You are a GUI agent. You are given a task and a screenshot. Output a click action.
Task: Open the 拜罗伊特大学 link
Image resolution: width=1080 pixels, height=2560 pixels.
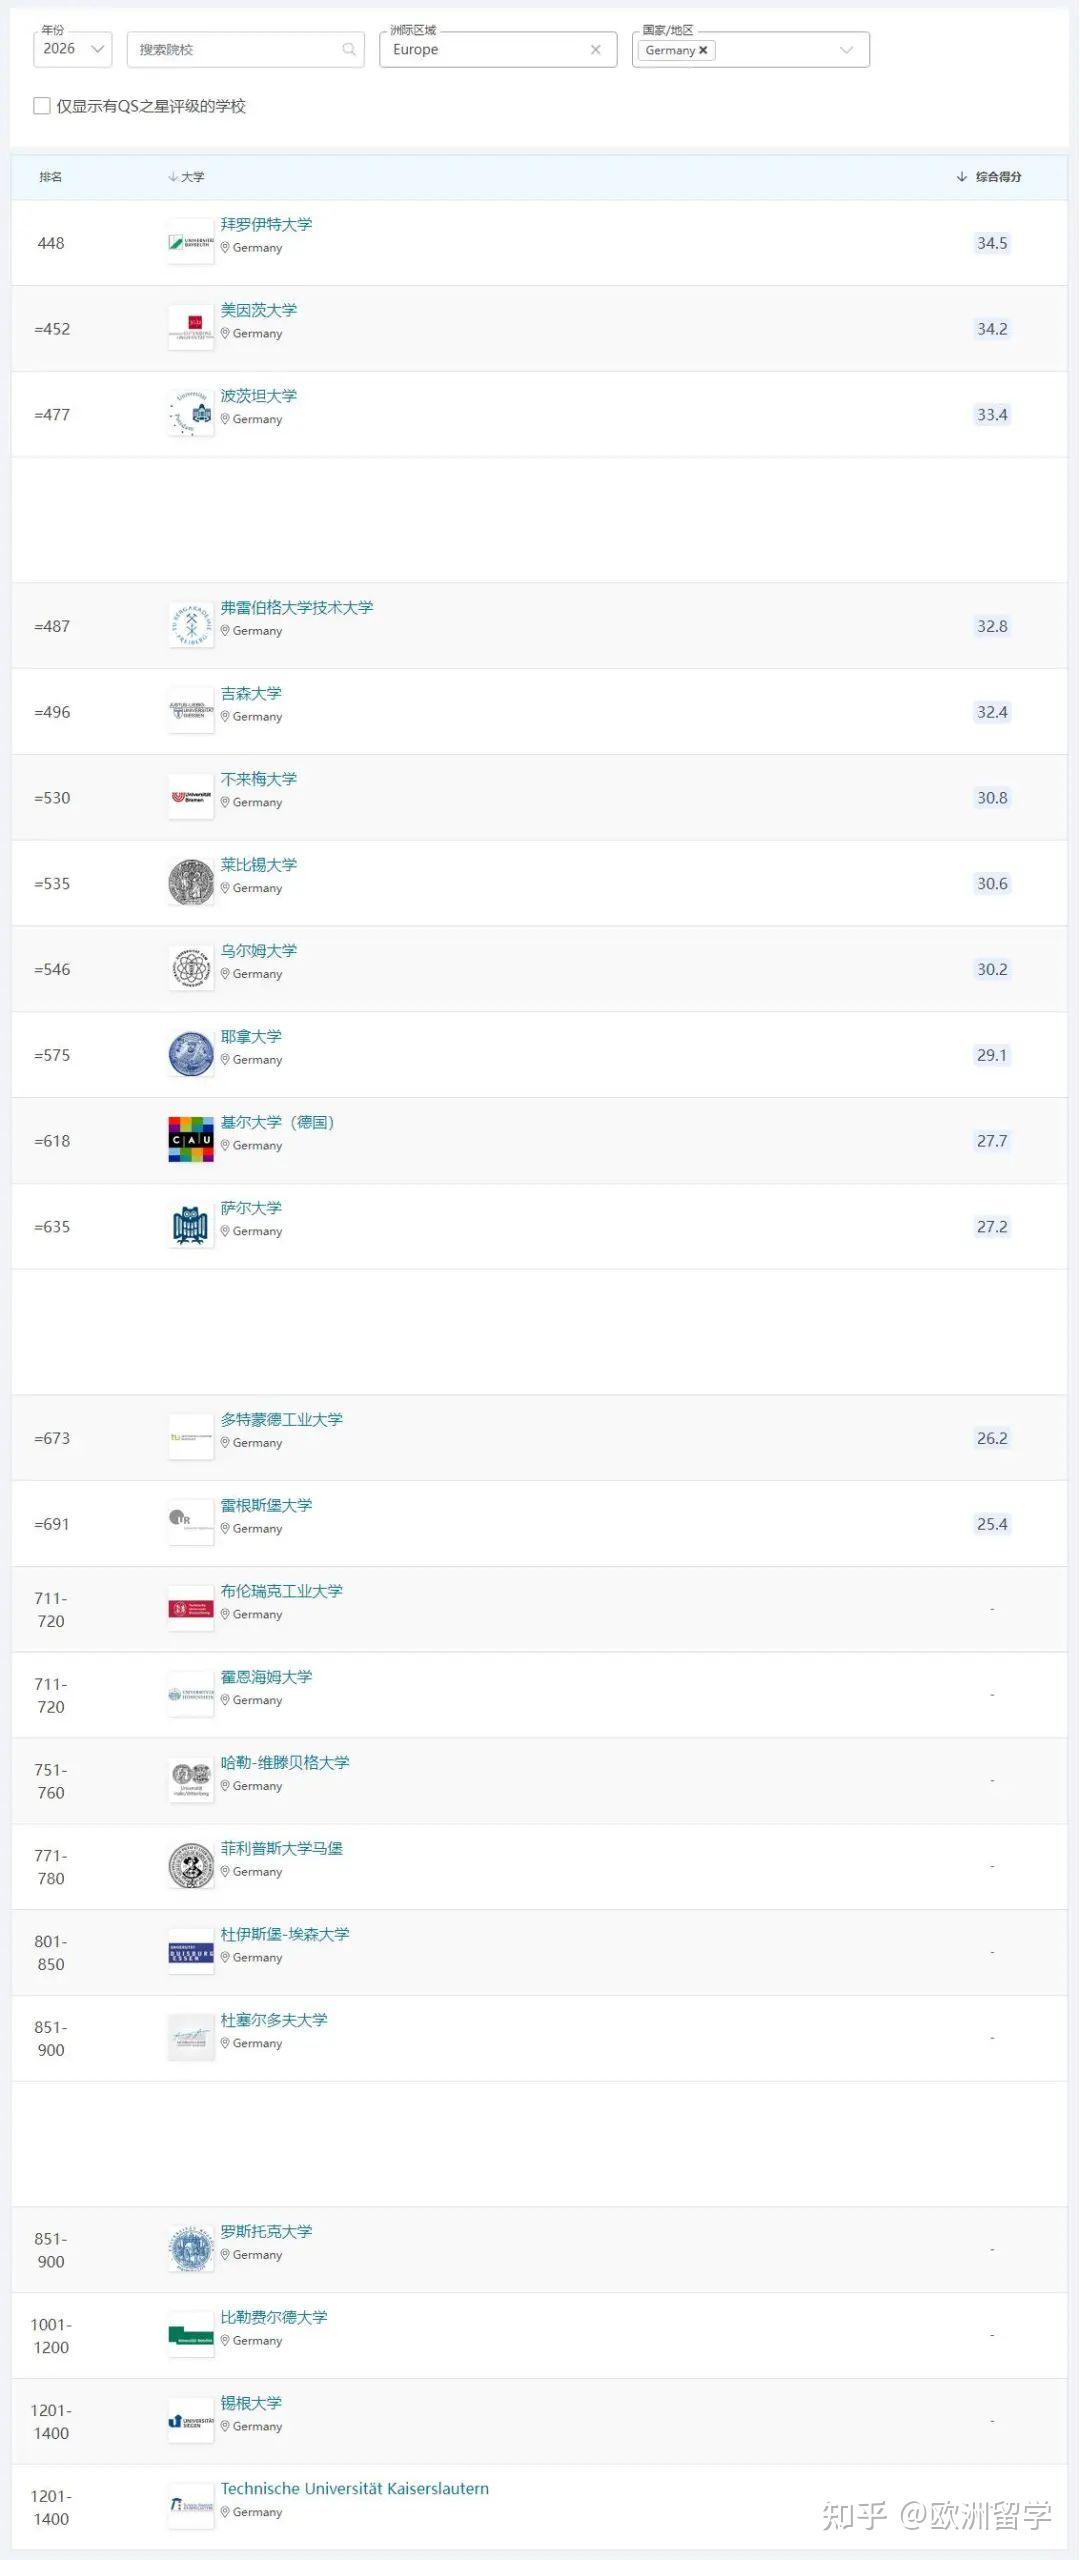point(266,224)
